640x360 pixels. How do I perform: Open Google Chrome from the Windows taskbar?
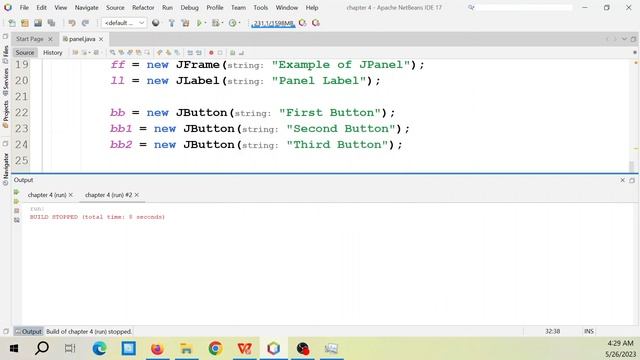(x=216, y=349)
